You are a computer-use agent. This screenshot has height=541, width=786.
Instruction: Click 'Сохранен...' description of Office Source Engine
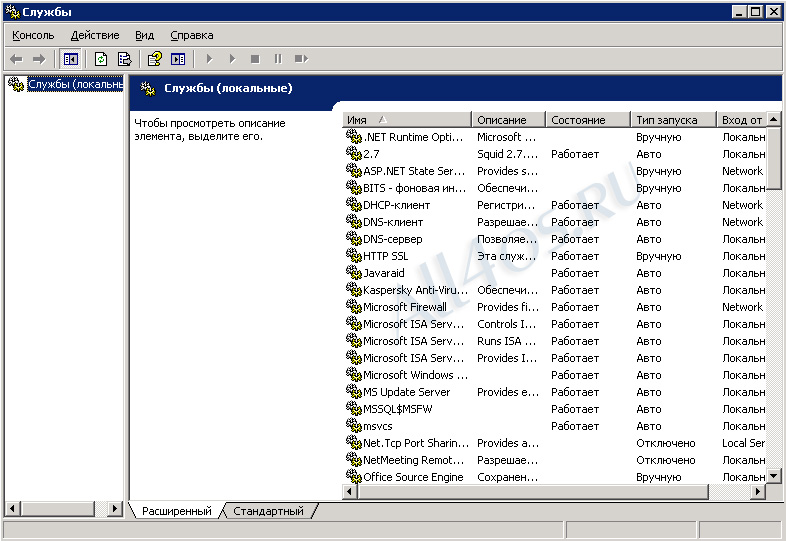(x=507, y=477)
